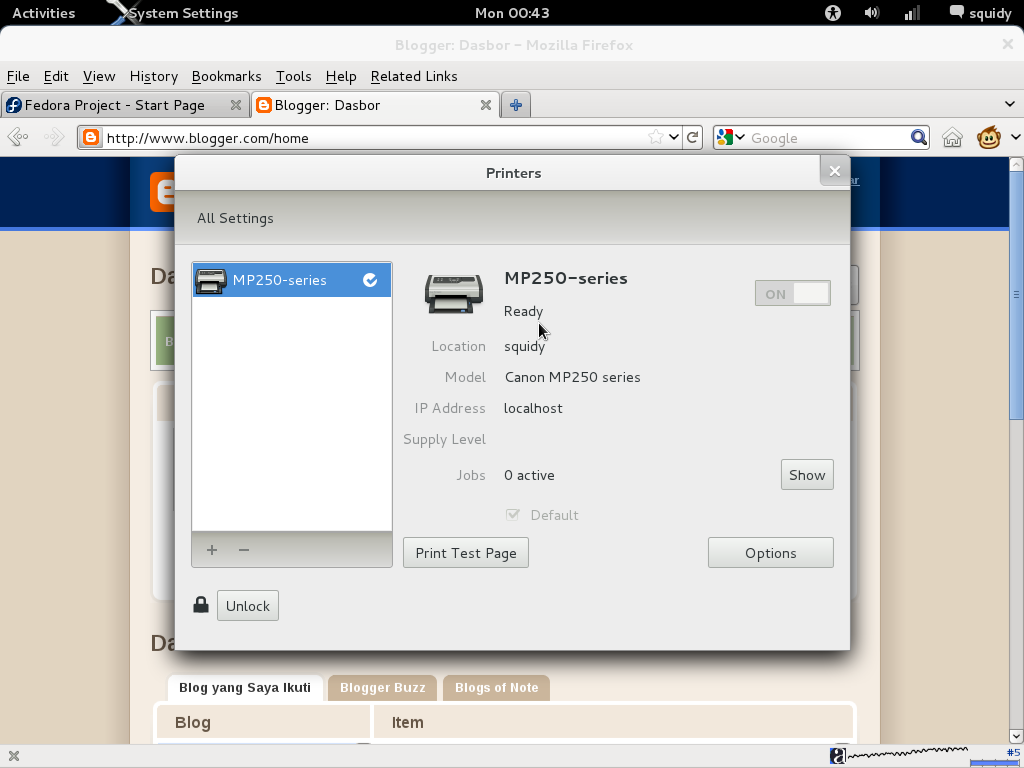Toggle the Default printer checkbox
The image size is (1024, 768).
coord(513,515)
